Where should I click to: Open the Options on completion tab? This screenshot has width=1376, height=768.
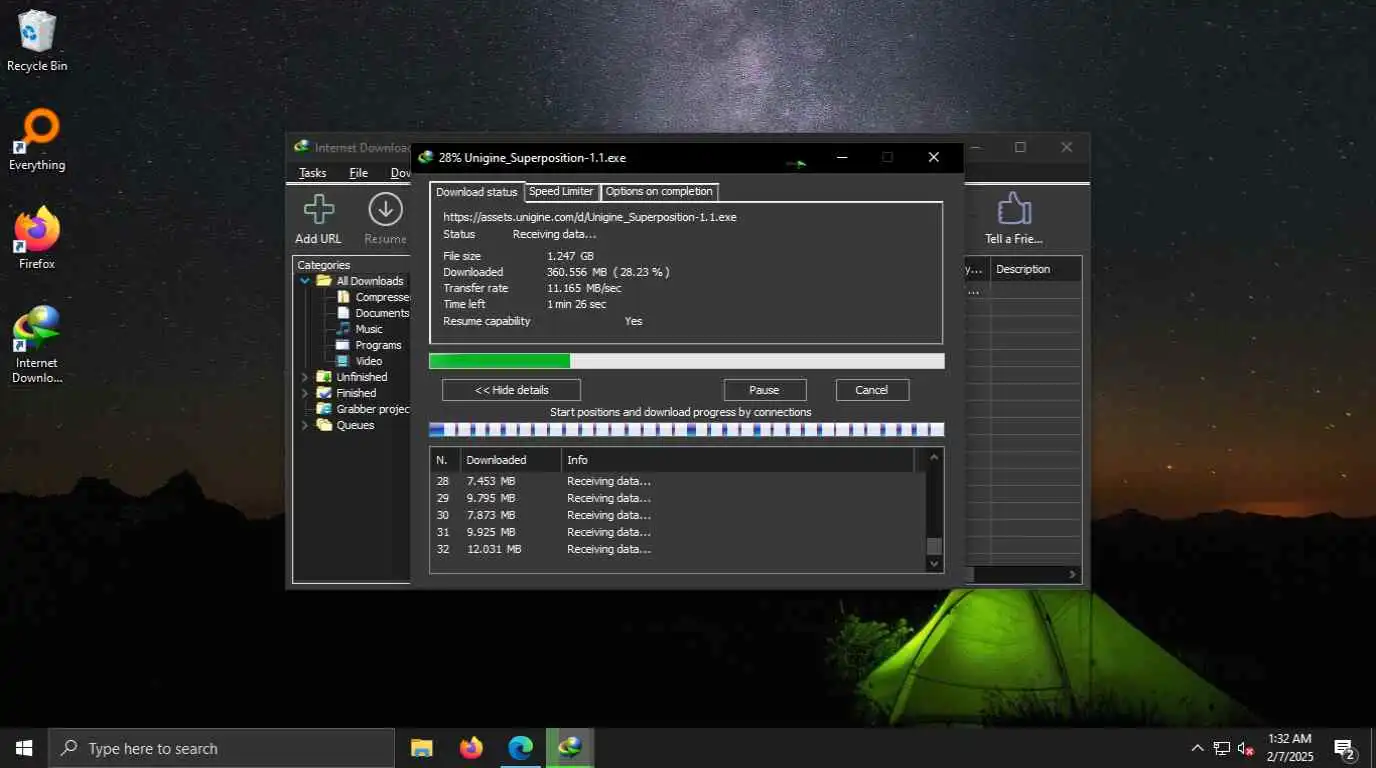[659, 191]
